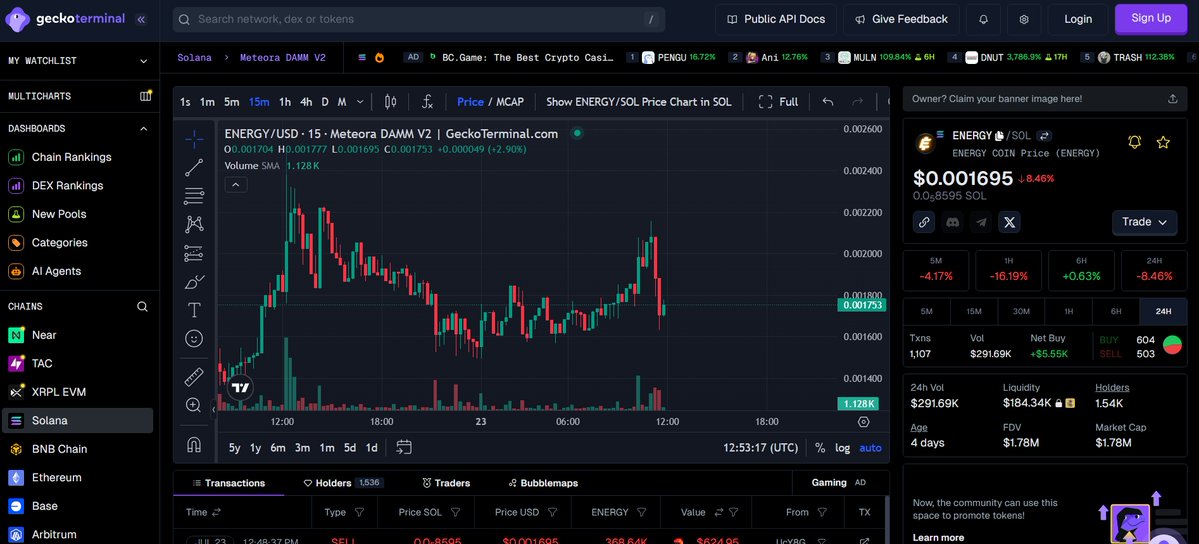Screen dimensions: 1199x544
Task: Set a price alert with bell icon
Action: 1135,142
